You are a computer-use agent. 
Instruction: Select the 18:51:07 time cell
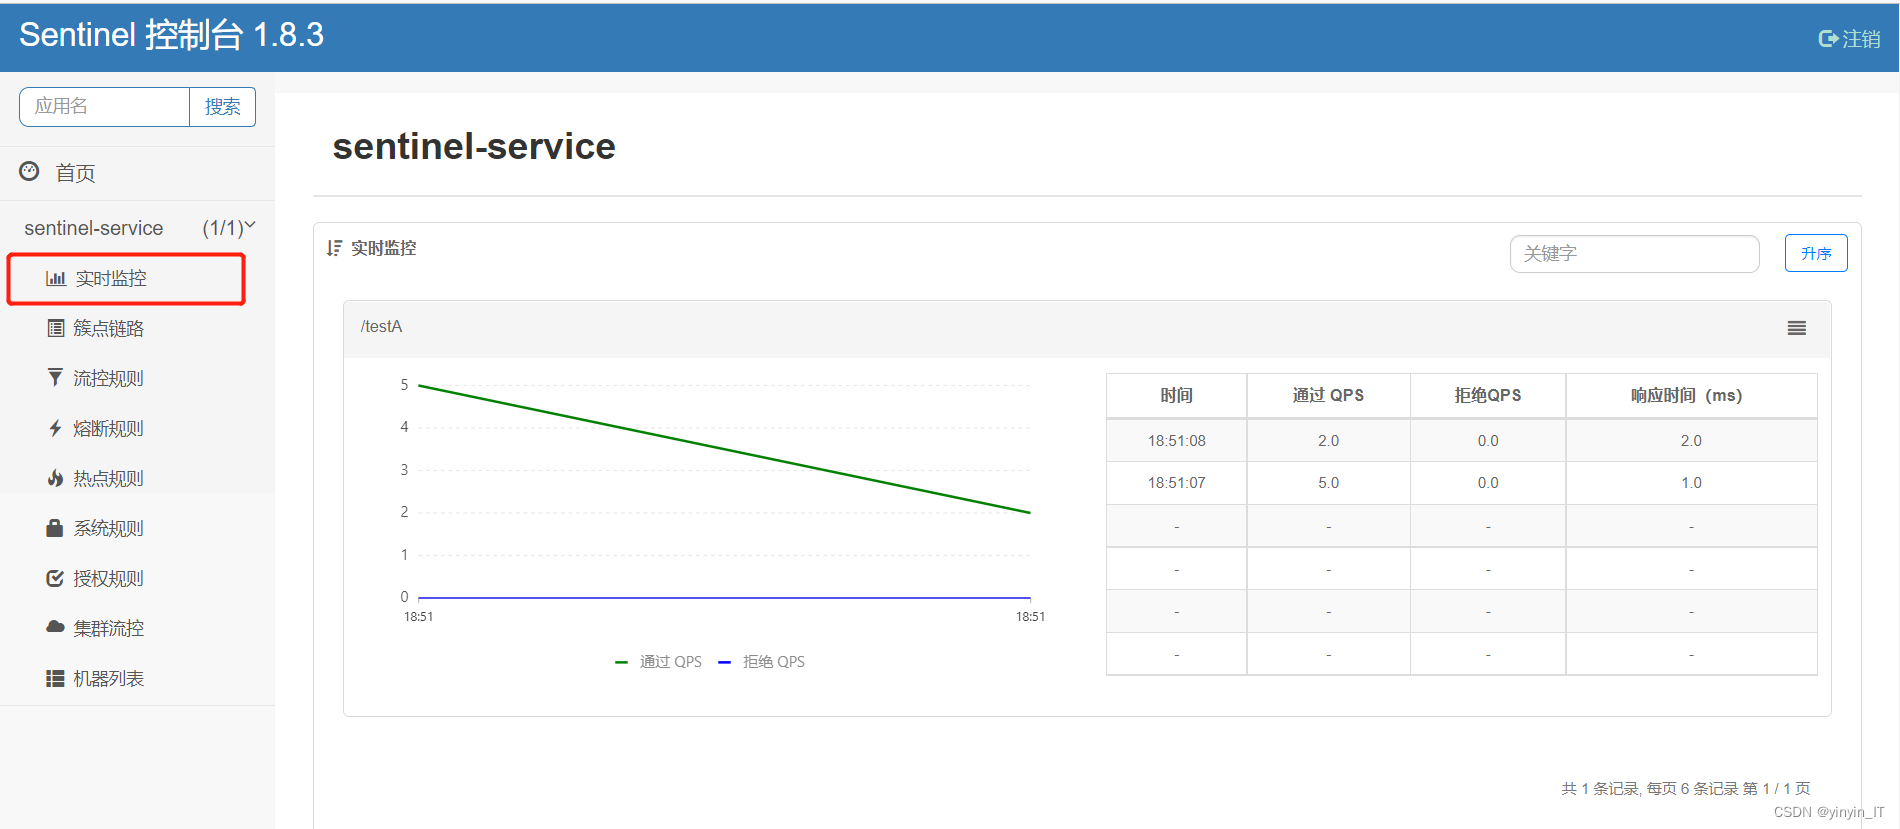[1176, 483]
